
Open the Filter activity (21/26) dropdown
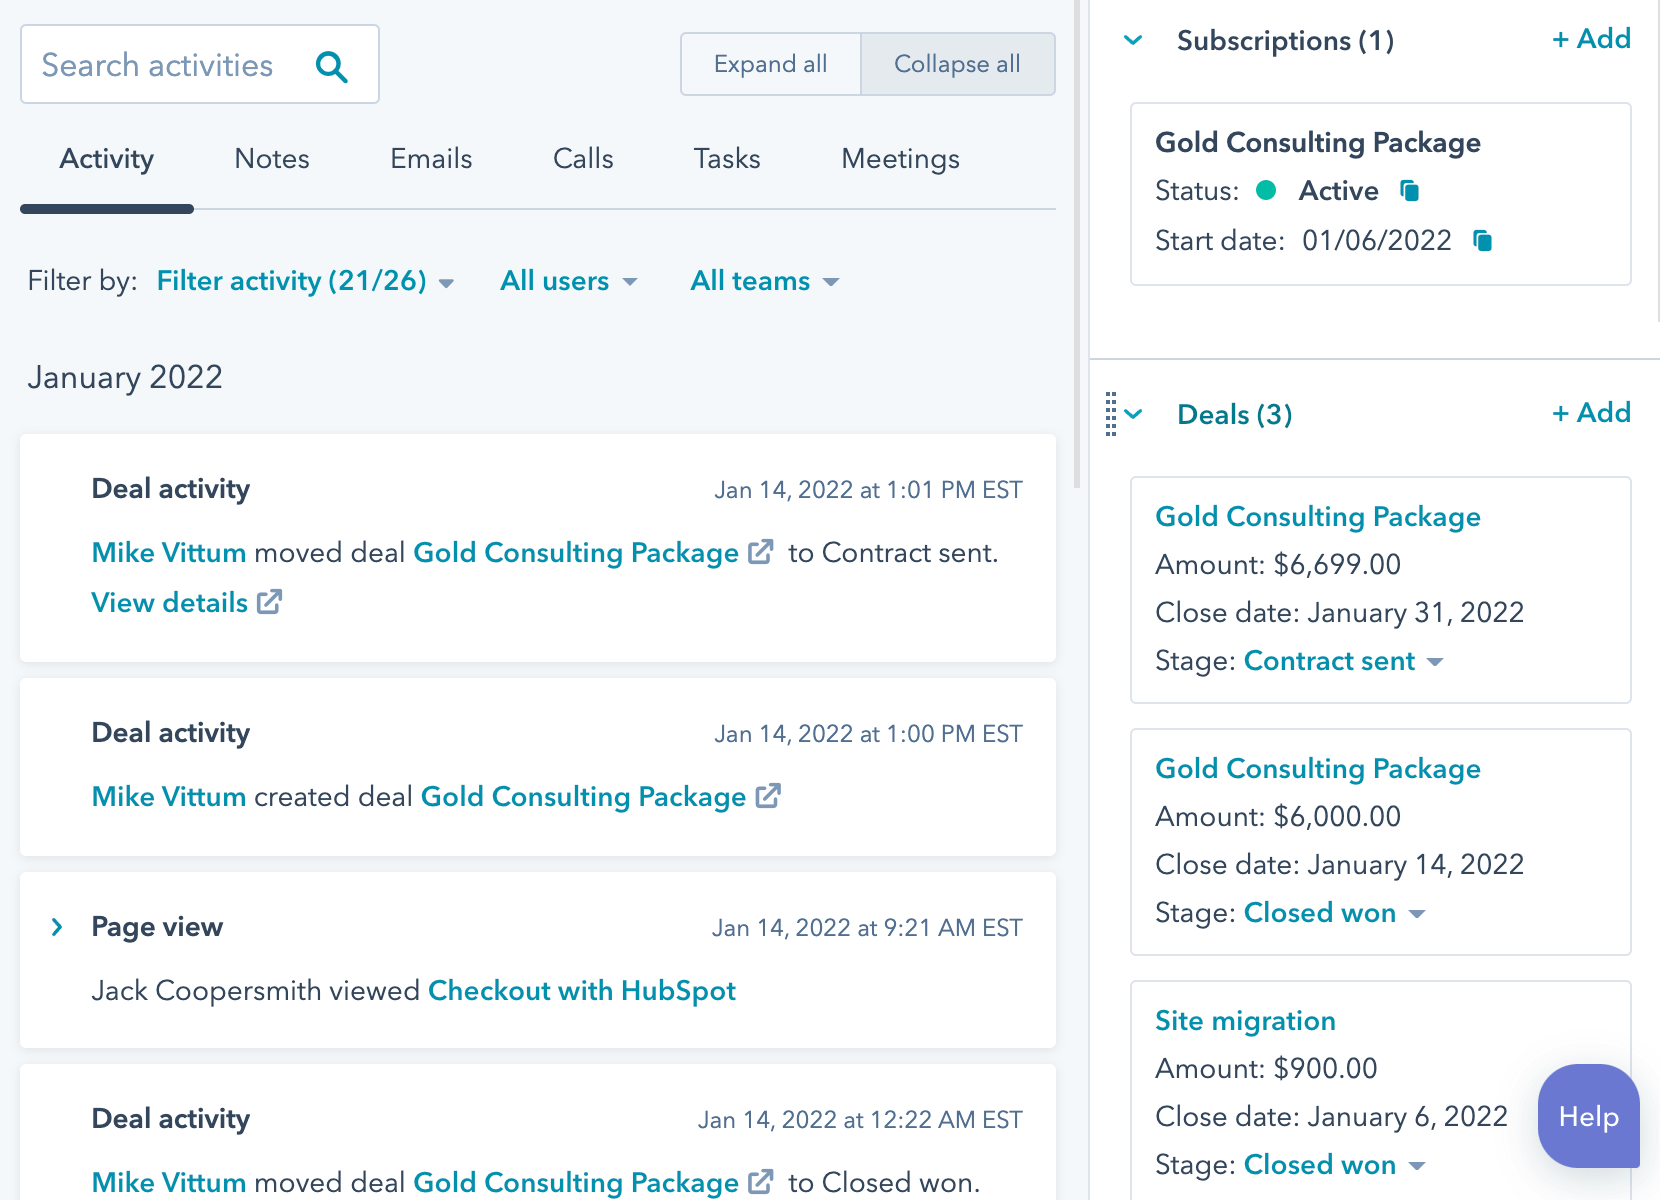tap(305, 281)
